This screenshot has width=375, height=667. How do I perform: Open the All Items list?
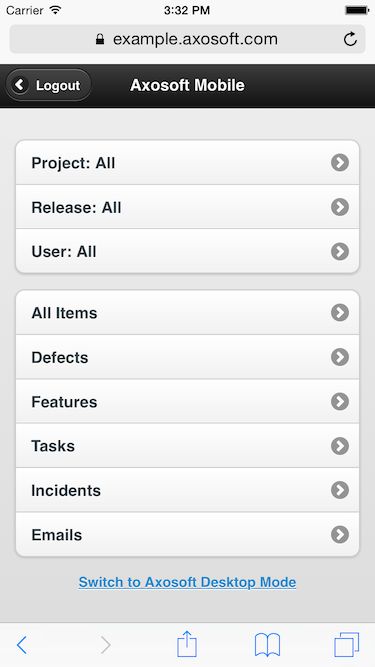click(188, 313)
